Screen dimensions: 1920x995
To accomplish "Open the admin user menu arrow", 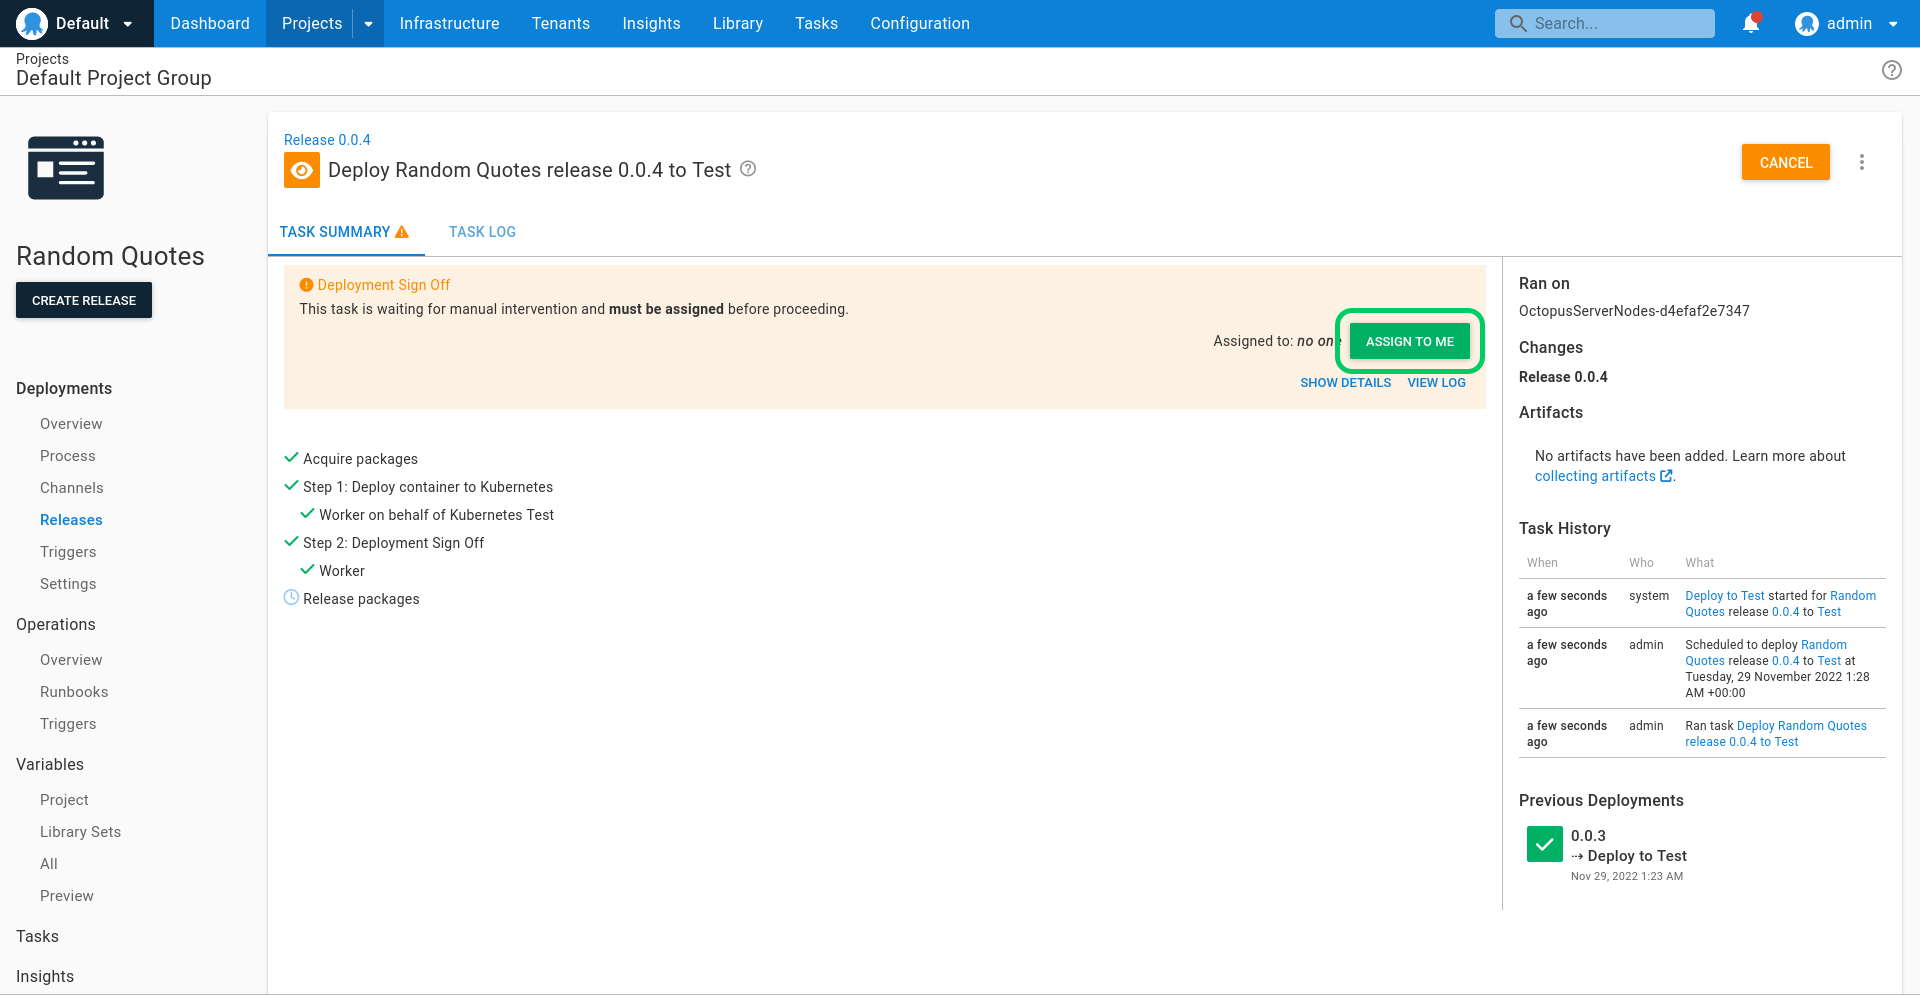I will pyautogui.click(x=1893, y=23).
